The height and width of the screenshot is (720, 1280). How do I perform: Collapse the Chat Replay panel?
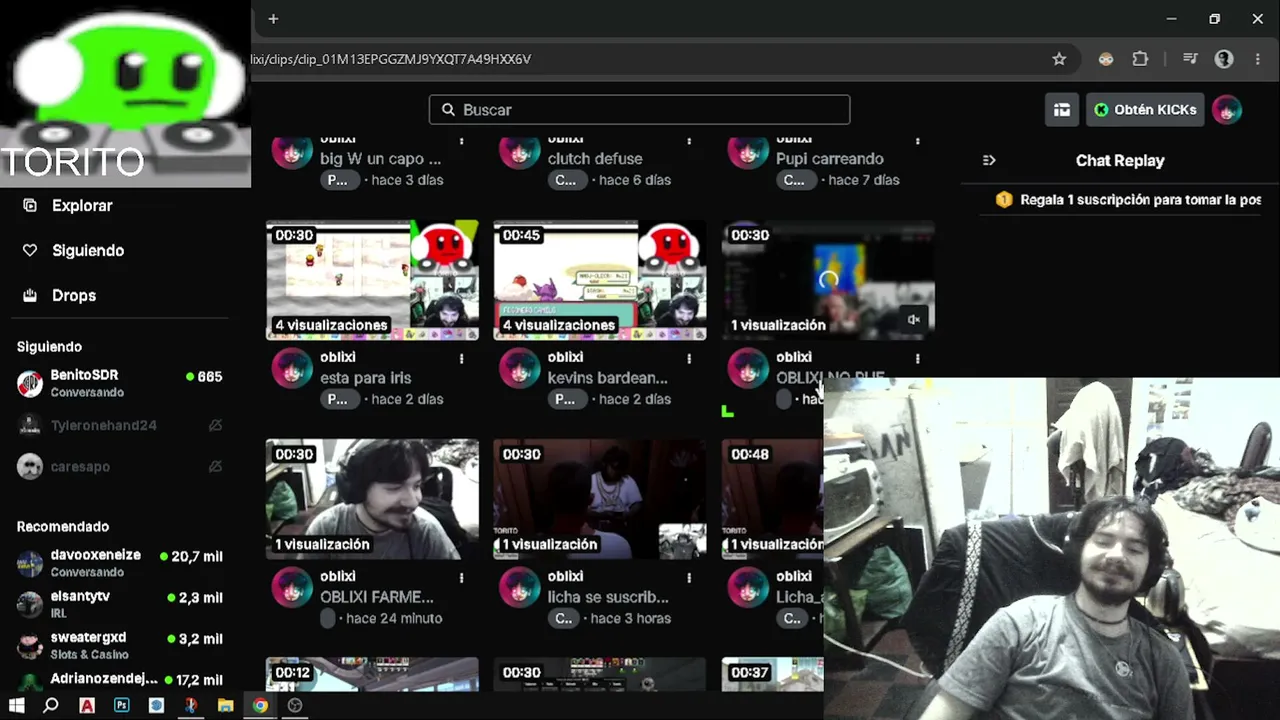pos(989,160)
